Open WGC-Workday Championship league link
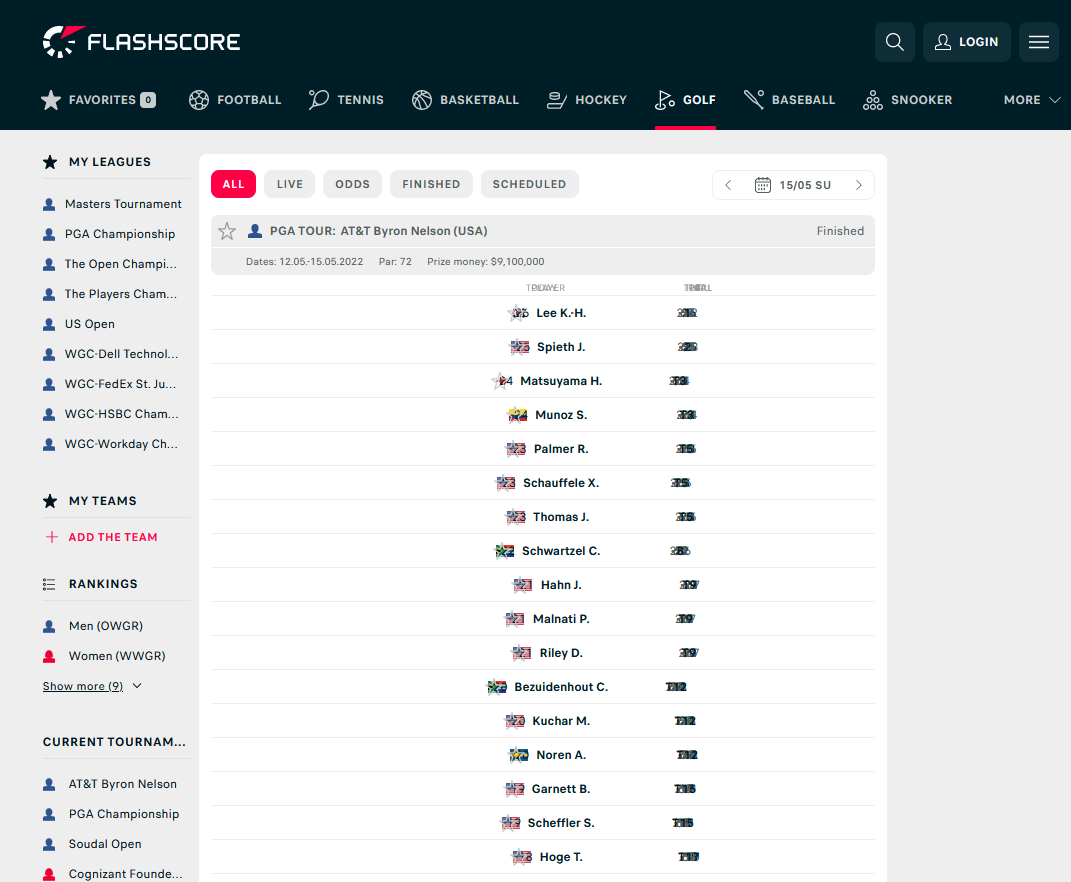The image size is (1071, 882). (121, 445)
